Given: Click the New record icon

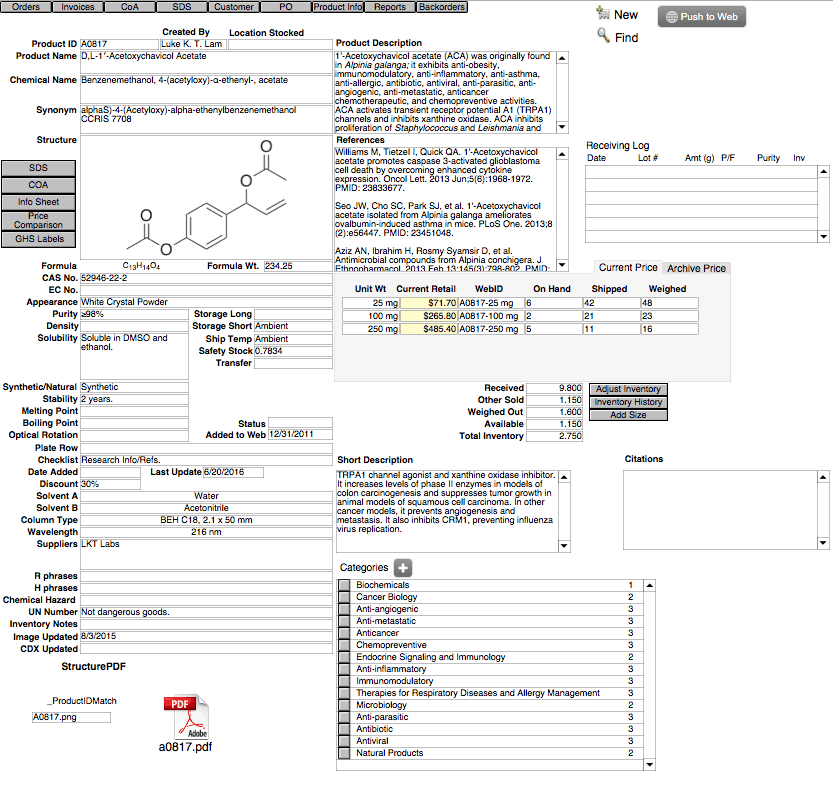Looking at the screenshot, I should point(602,13).
